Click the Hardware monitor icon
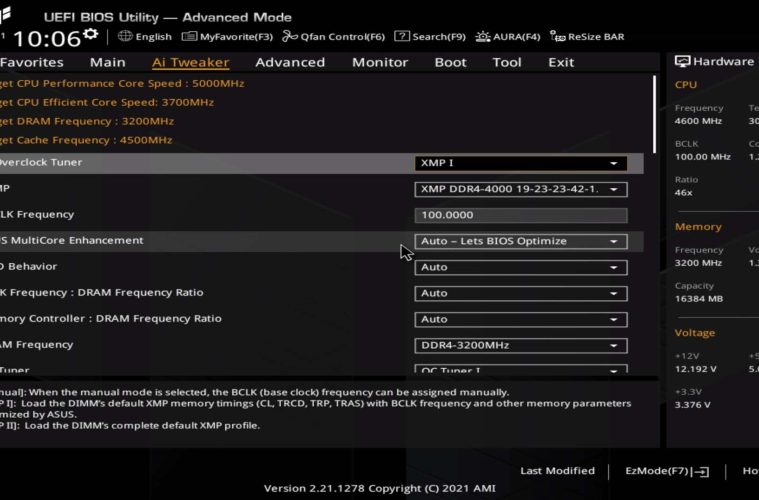 pyautogui.click(x=683, y=61)
